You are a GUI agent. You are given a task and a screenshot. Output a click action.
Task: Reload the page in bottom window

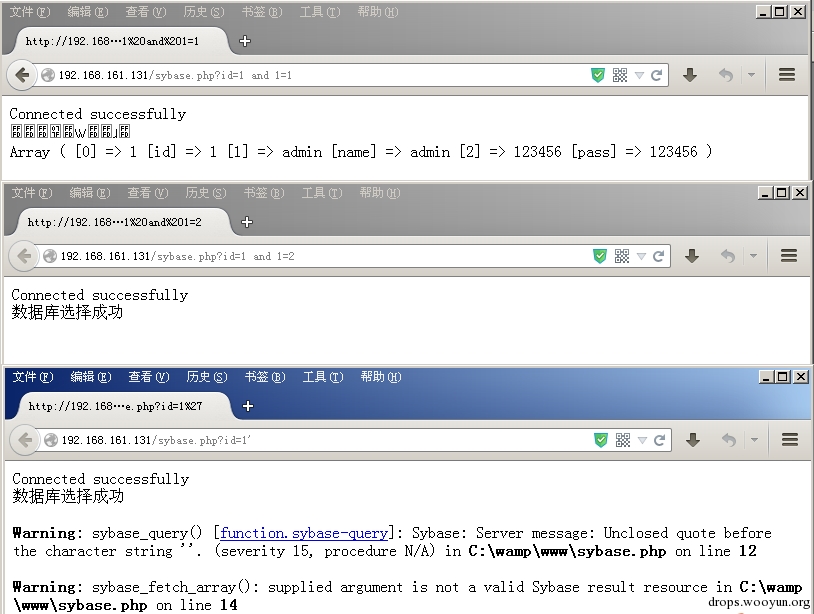660,440
